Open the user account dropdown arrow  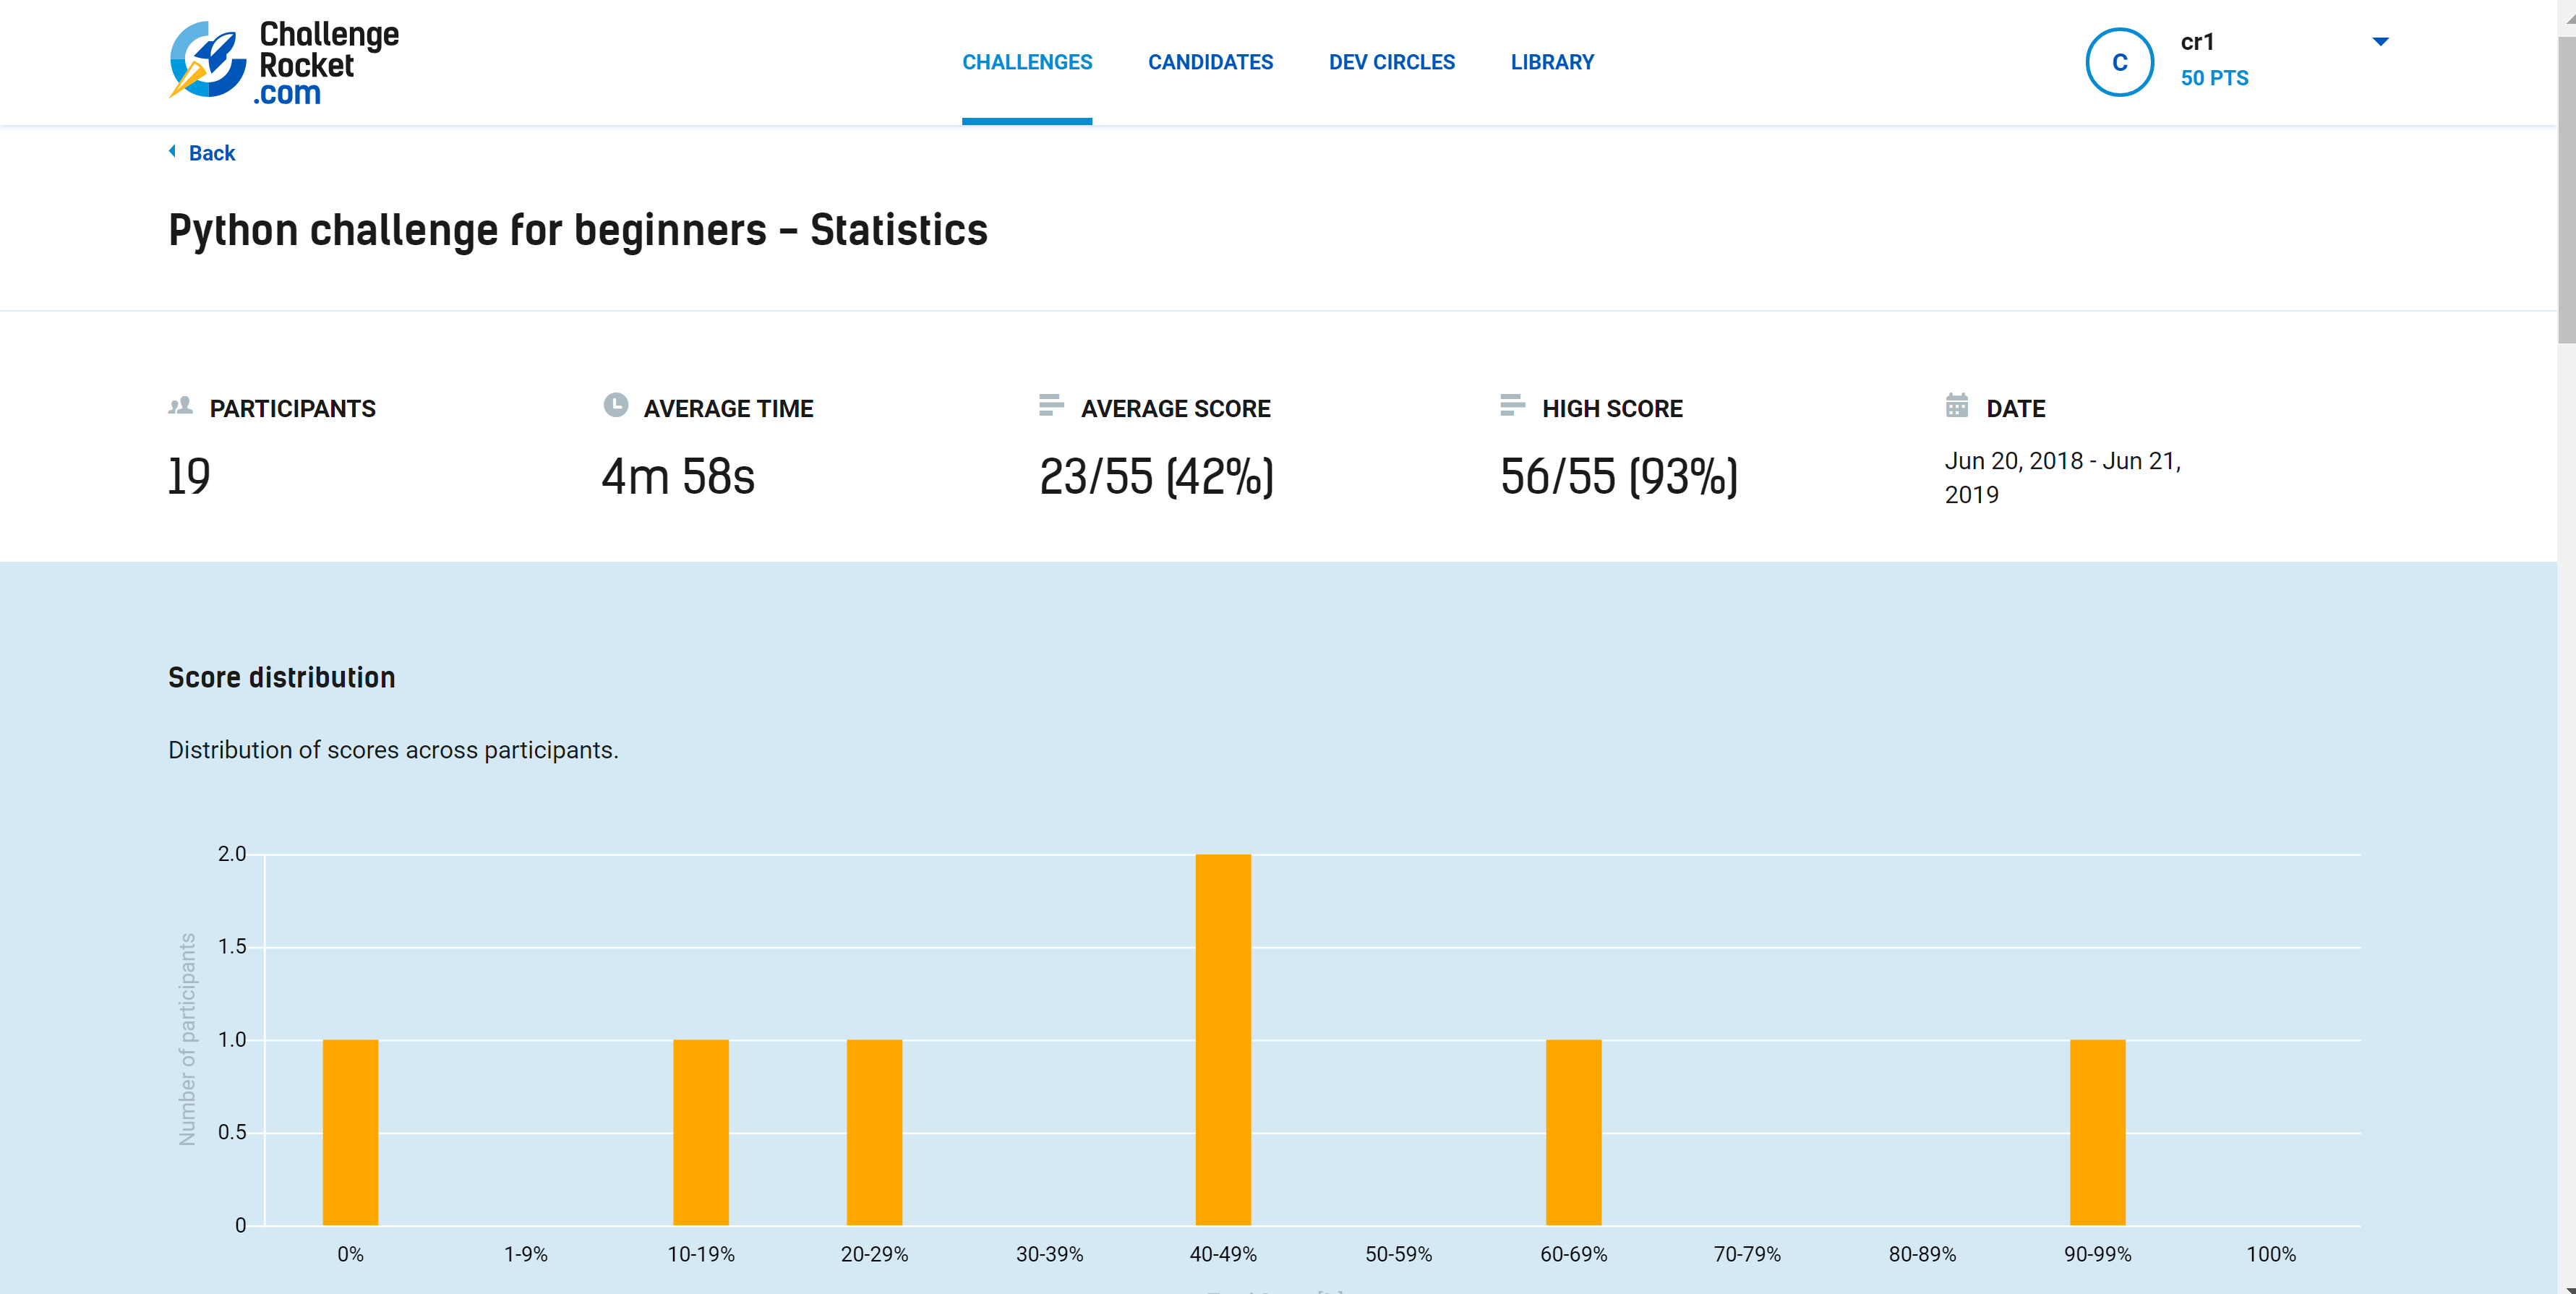(x=2380, y=42)
